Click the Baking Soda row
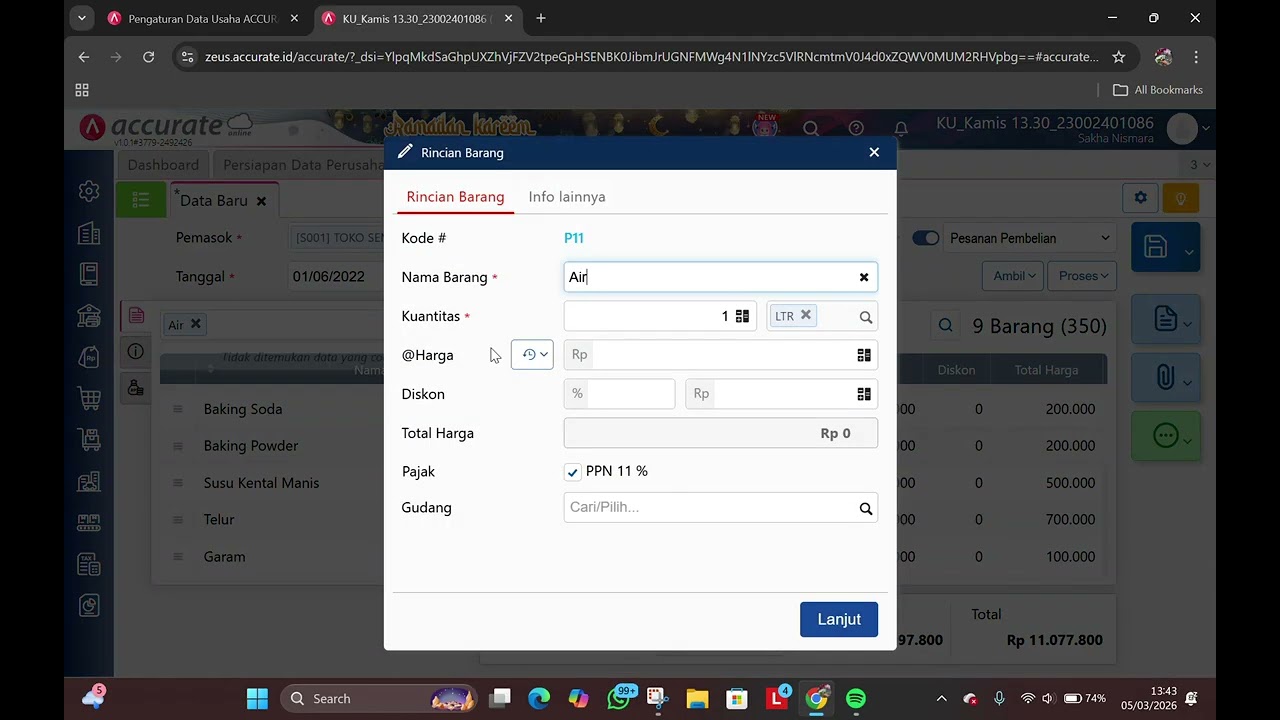The height and width of the screenshot is (720, 1280). 243,409
